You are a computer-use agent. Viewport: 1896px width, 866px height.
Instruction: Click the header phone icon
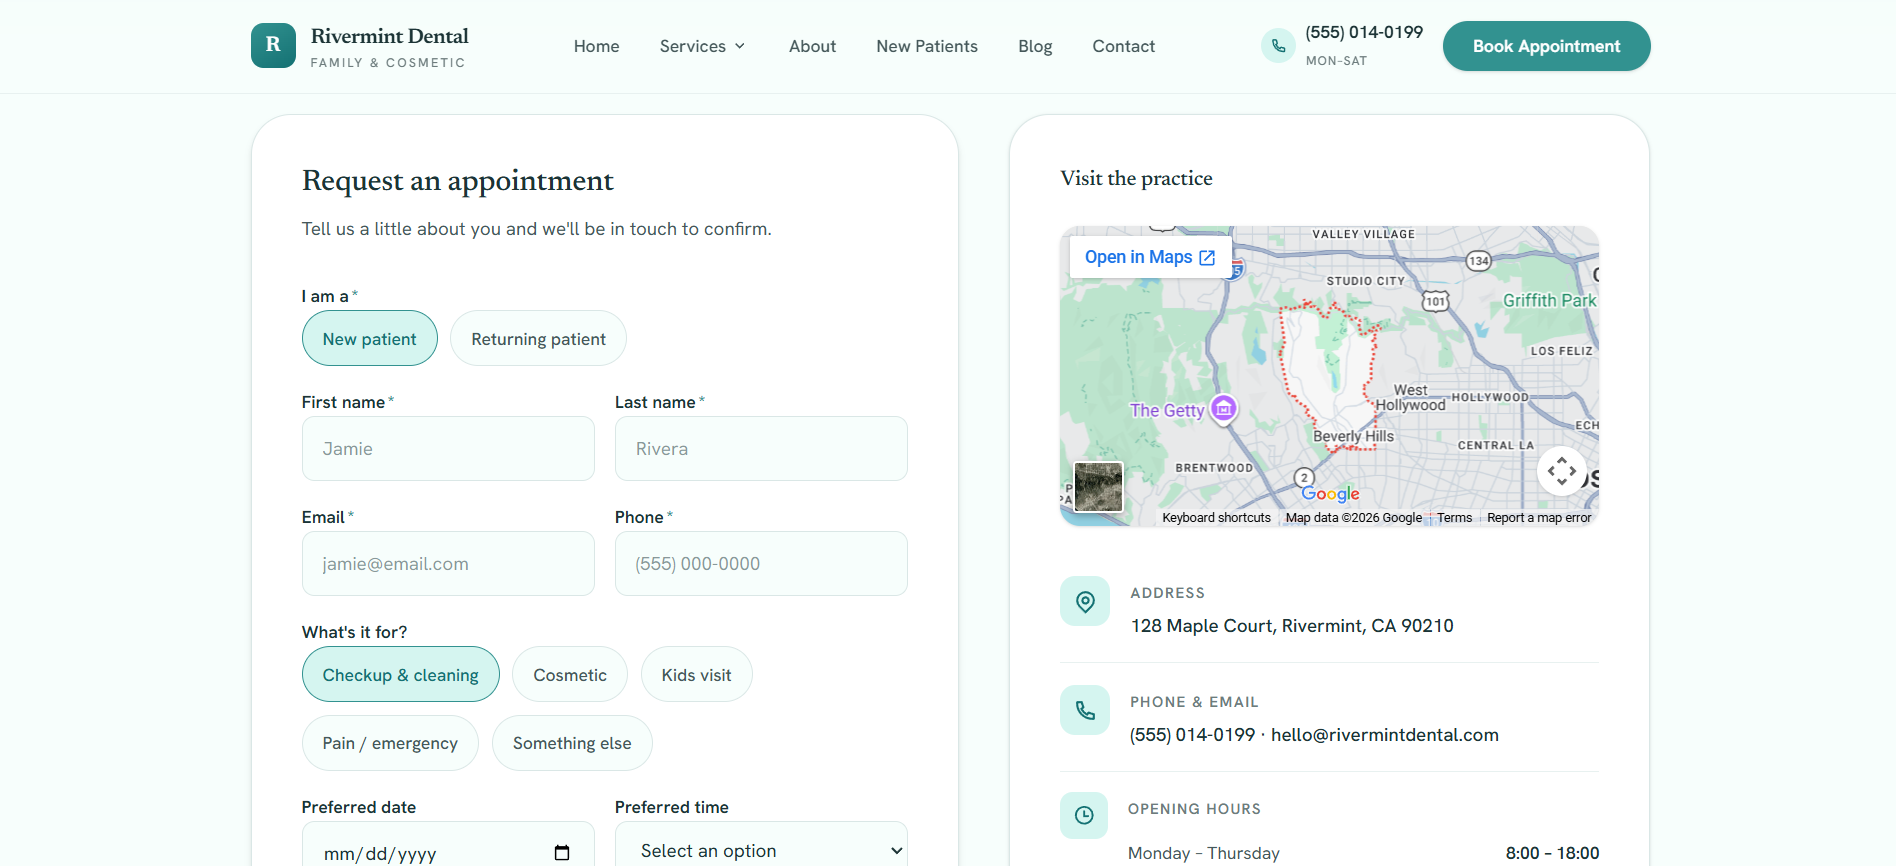click(1278, 46)
